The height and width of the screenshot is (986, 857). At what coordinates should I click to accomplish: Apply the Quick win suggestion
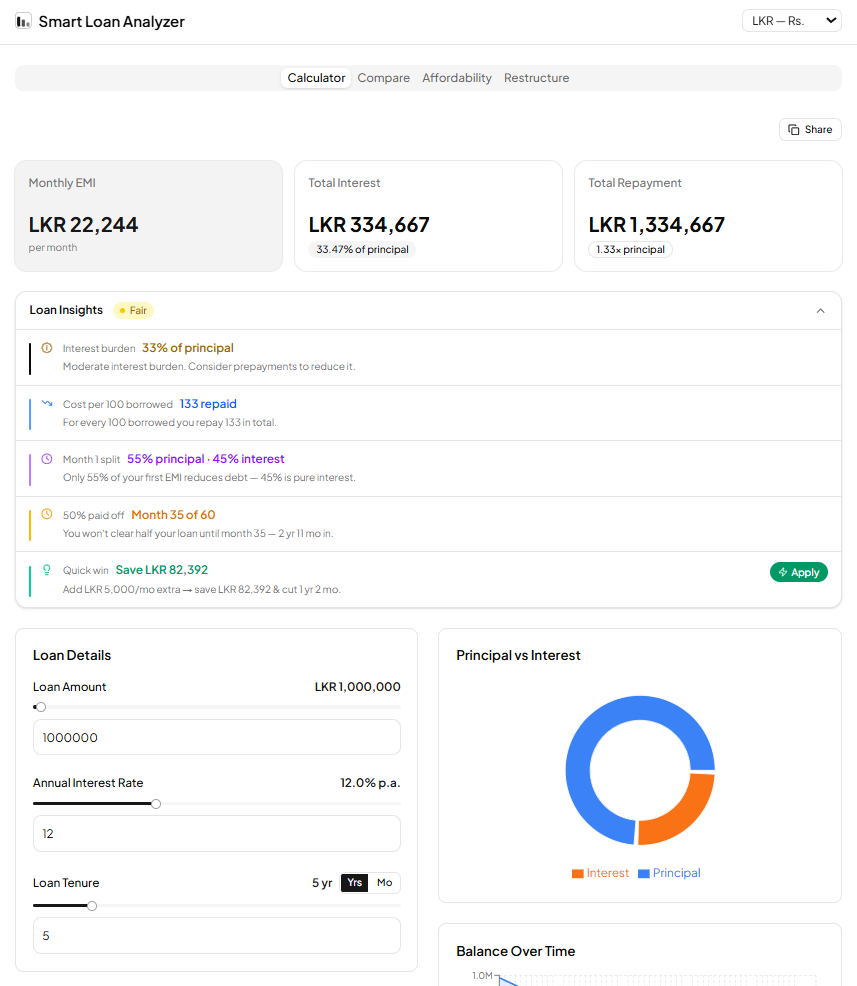(x=799, y=572)
